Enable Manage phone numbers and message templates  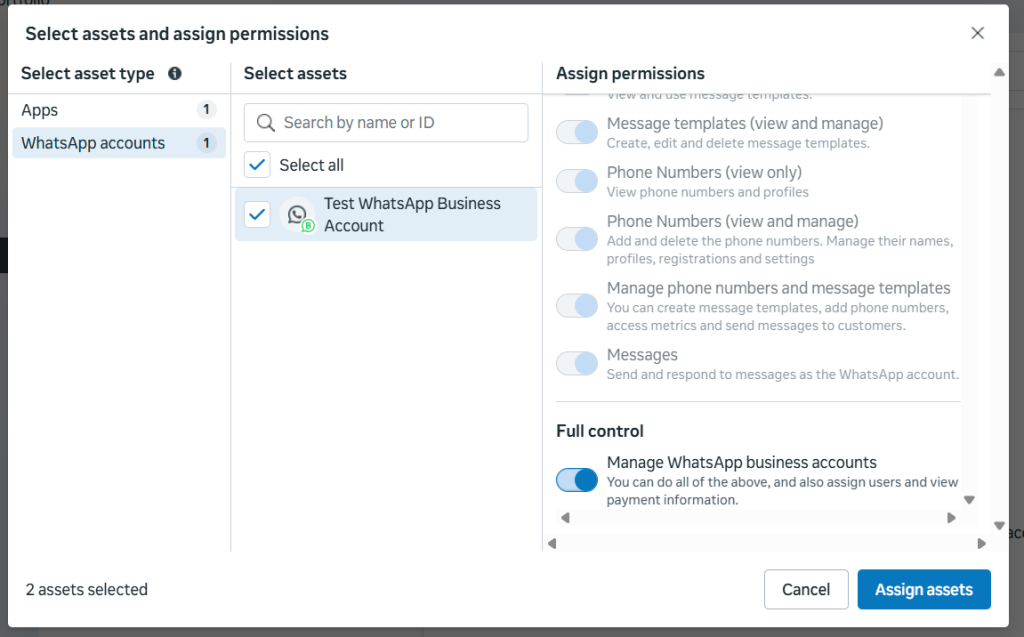coord(576,305)
